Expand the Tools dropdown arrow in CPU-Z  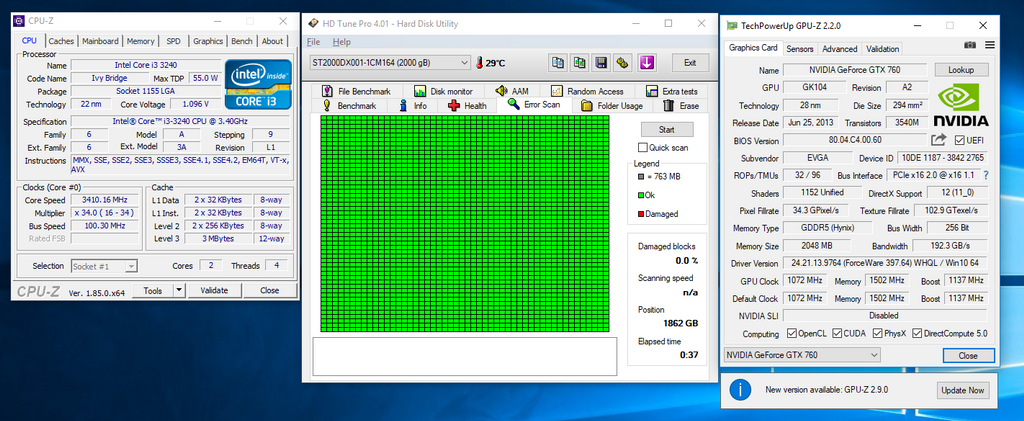178,290
